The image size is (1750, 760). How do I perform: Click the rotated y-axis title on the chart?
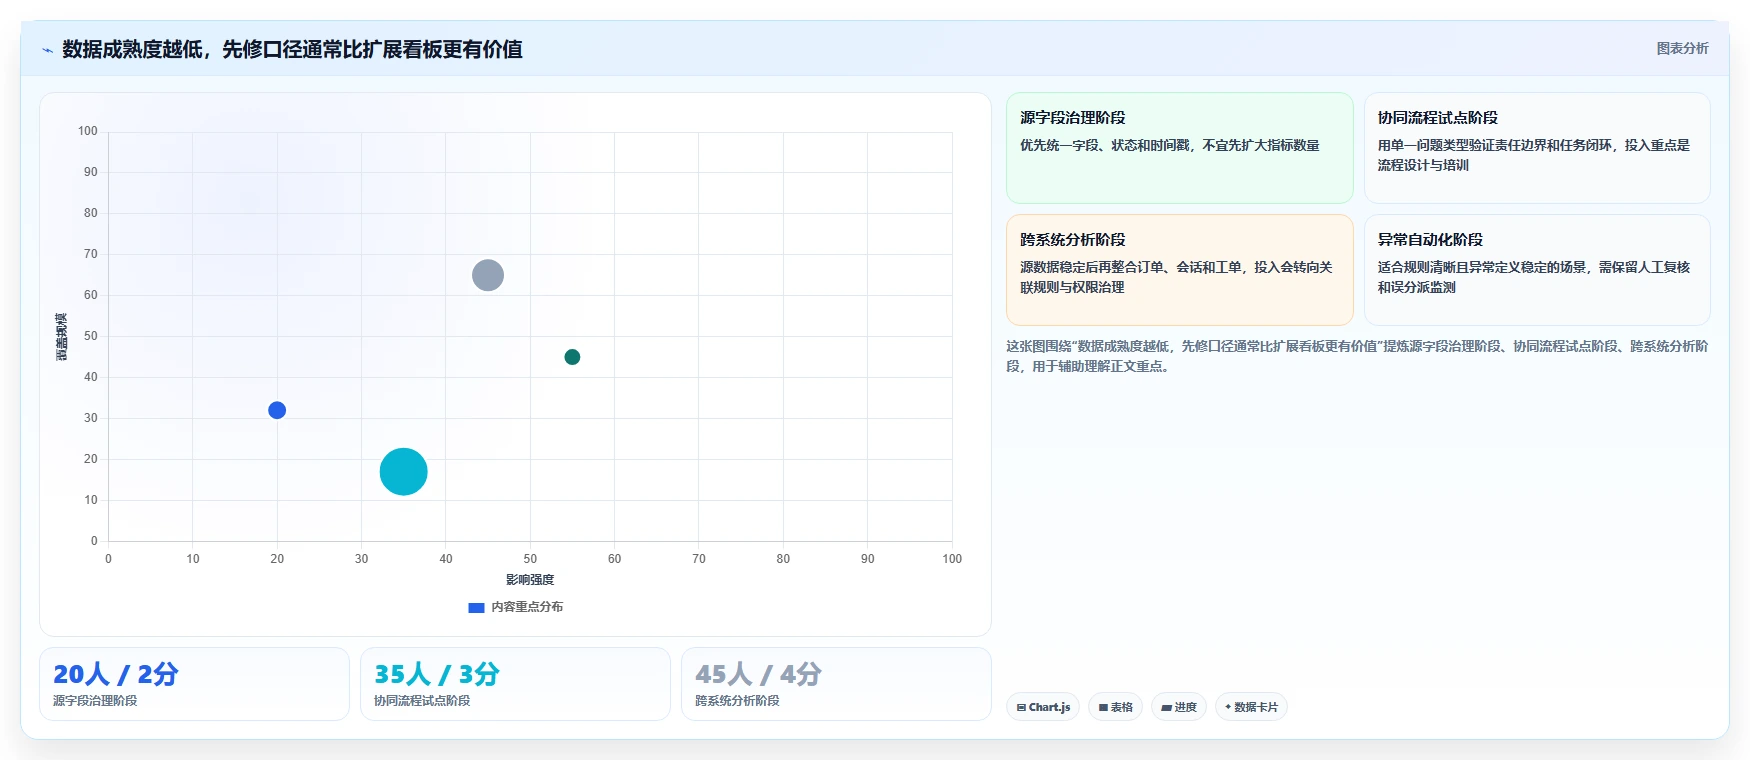tap(62, 337)
